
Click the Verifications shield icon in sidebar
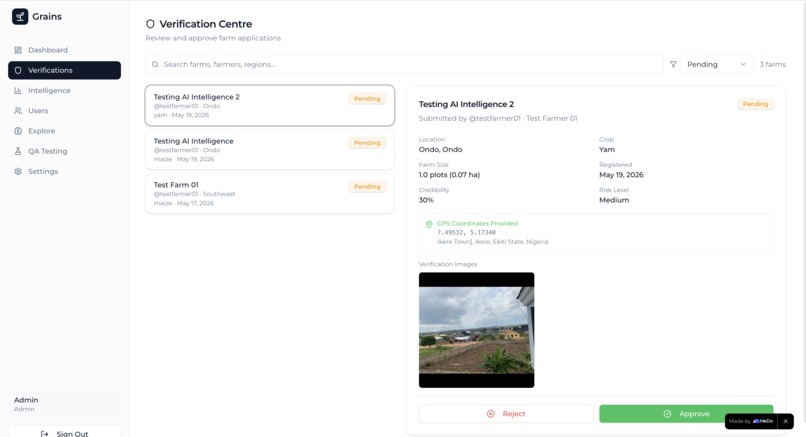[18, 70]
